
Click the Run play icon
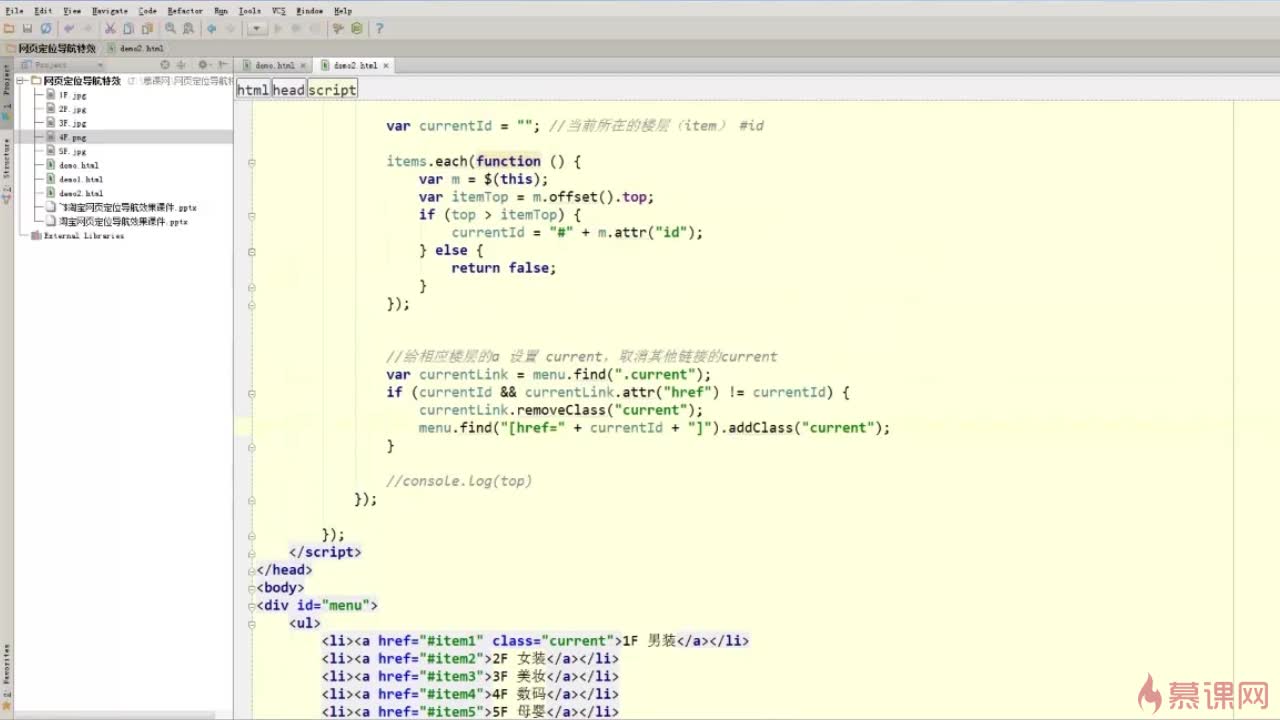(279, 29)
